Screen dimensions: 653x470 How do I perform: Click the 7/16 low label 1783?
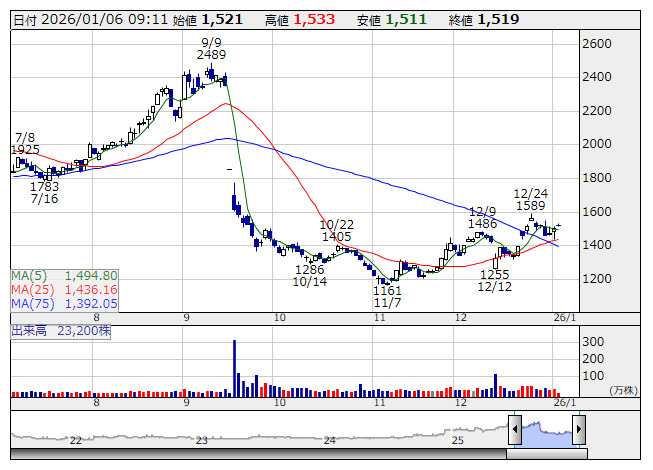pyautogui.click(x=44, y=186)
